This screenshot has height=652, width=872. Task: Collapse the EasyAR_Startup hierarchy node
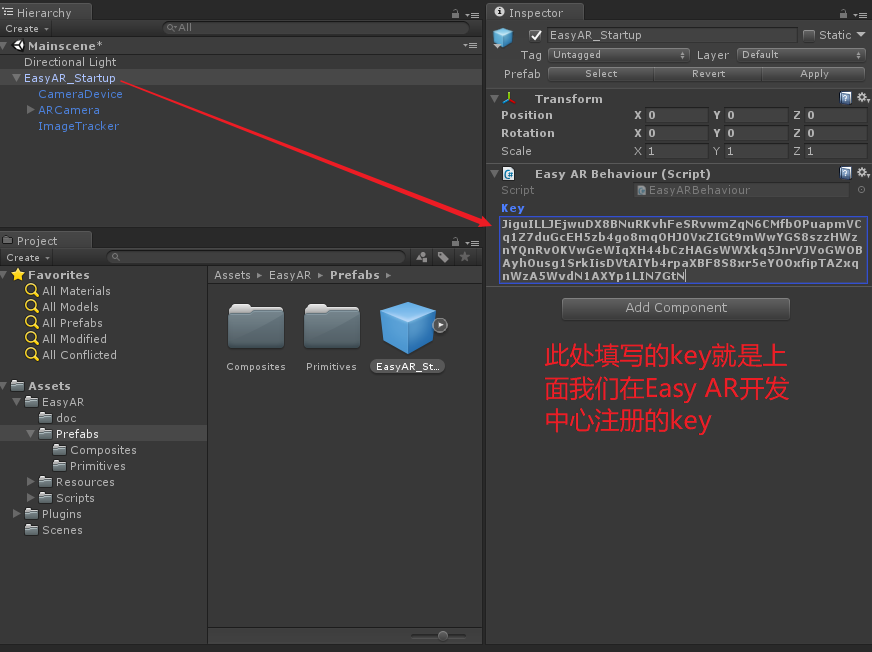pos(16,78)
